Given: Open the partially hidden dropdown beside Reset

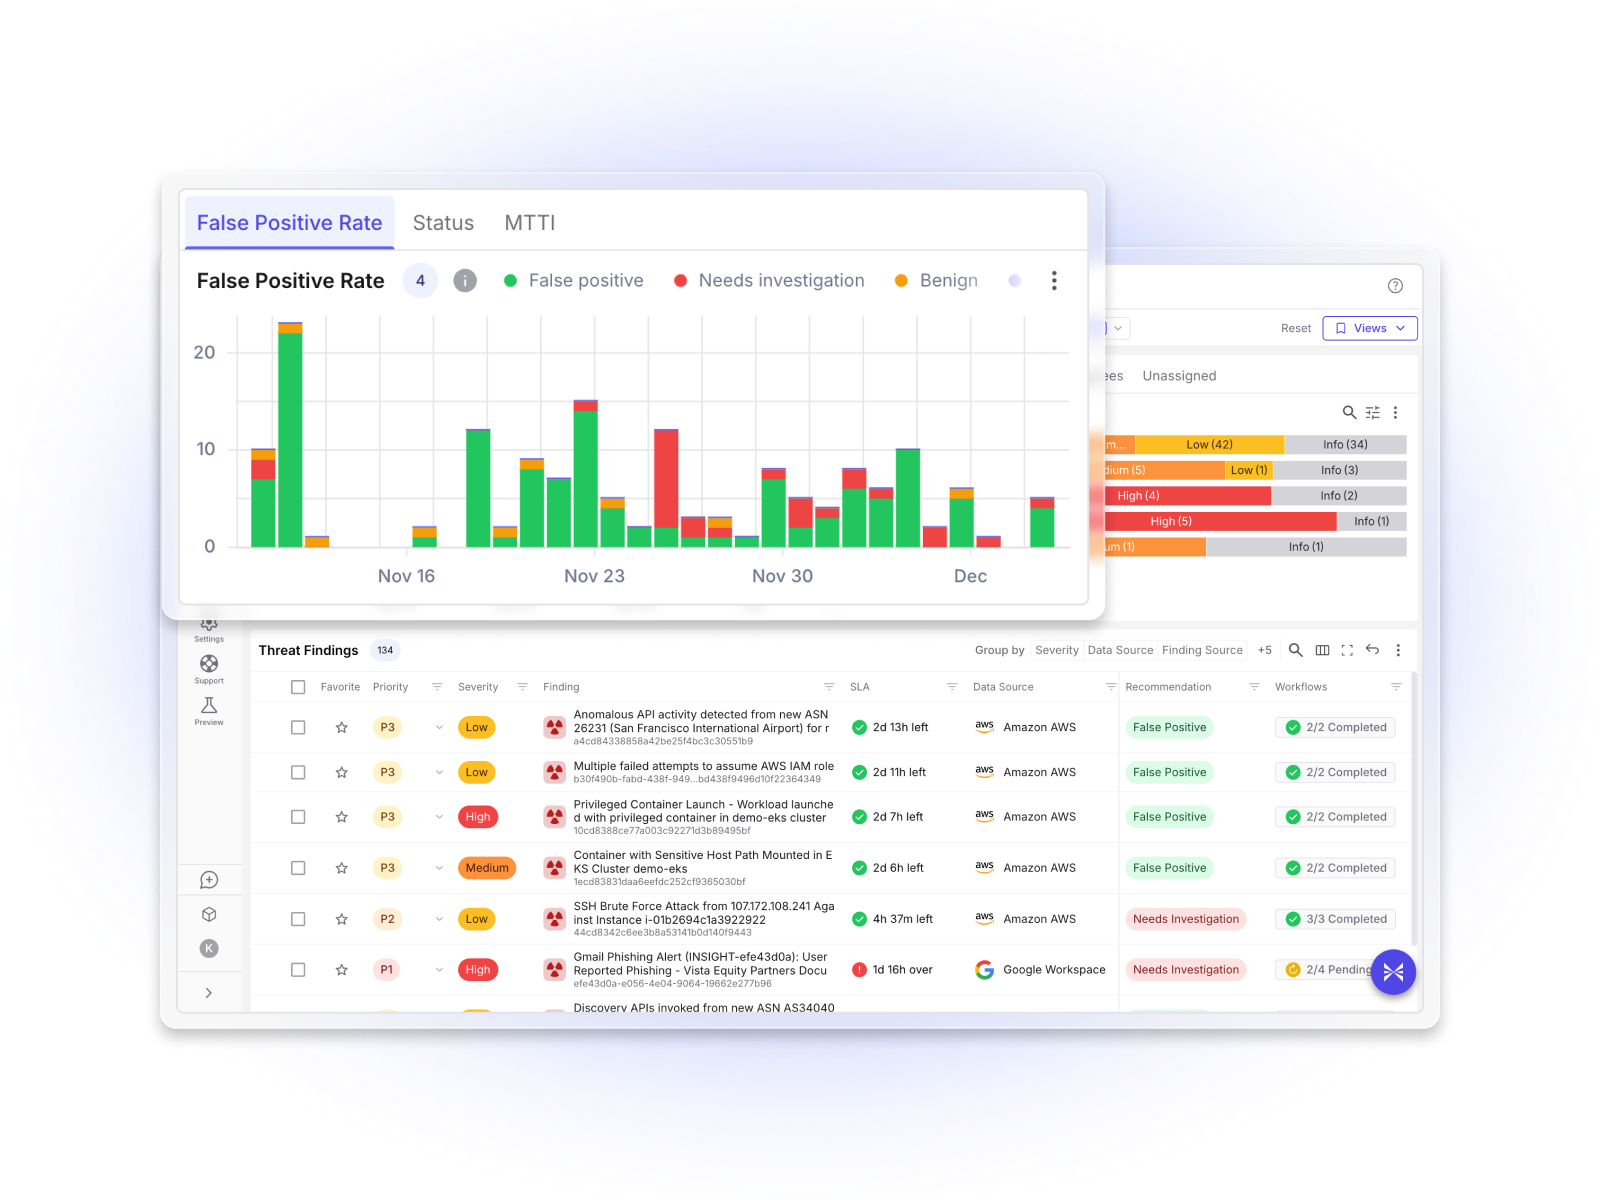Looking at the screenshot, I should pos(1117,328).
